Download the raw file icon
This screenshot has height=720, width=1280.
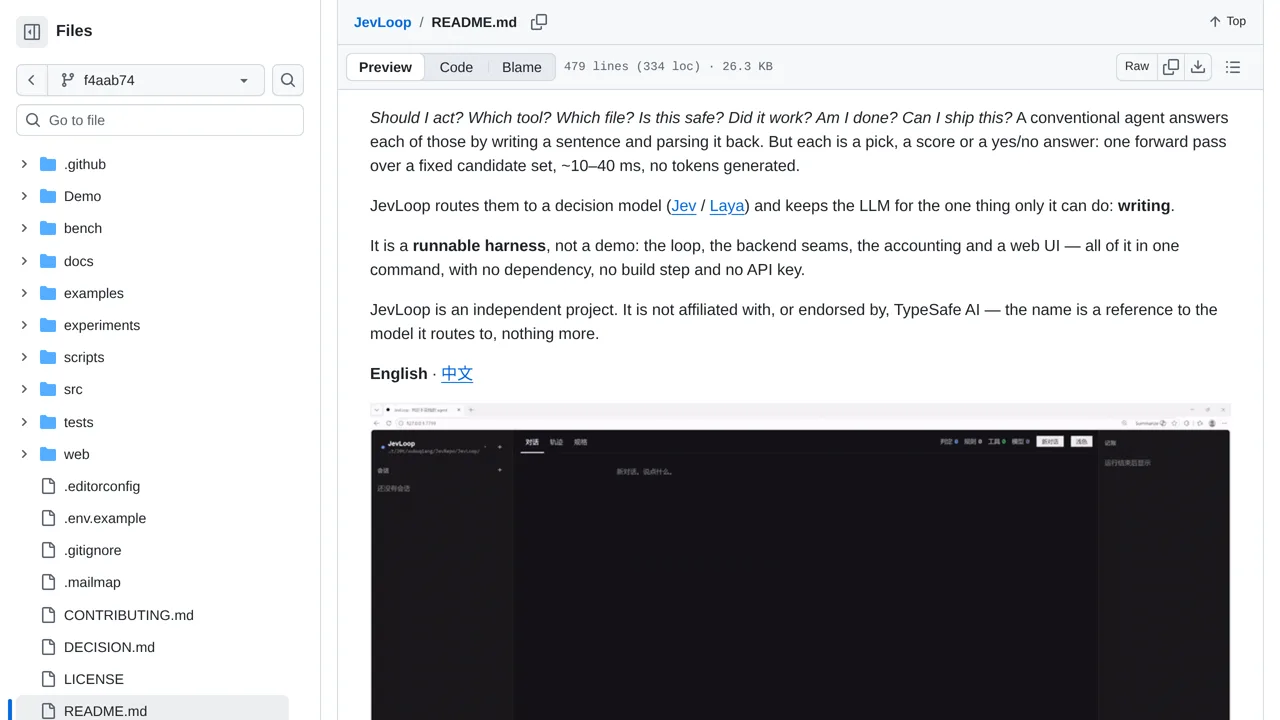pyautogui.click(x=1198, y=67)
